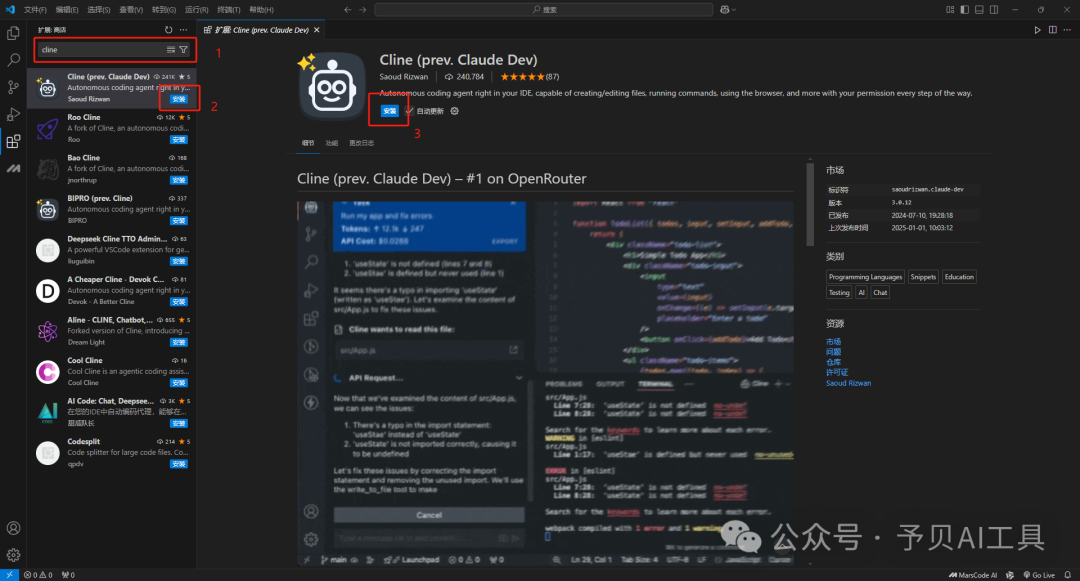
Task: Install the Roo Cline extension
Action: [179, 140]
